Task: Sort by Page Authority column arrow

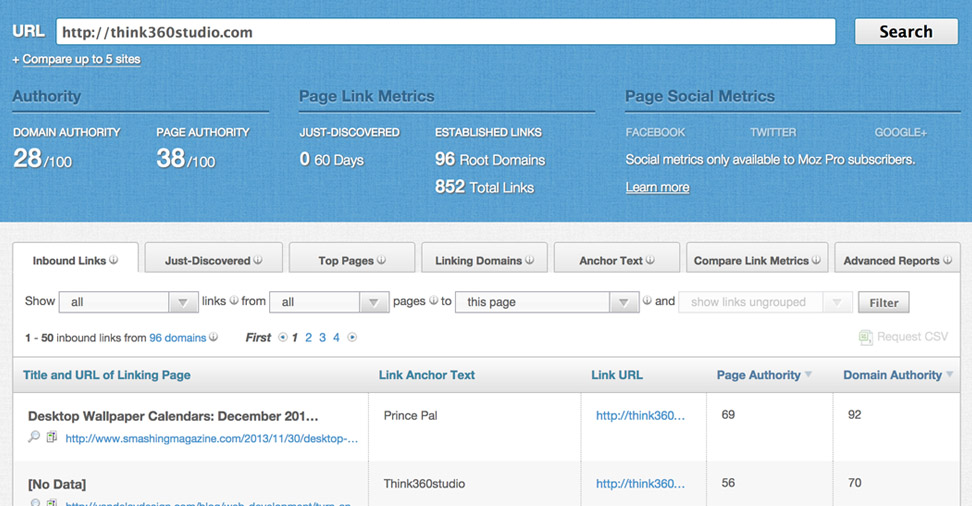Action: click(808, 375)
